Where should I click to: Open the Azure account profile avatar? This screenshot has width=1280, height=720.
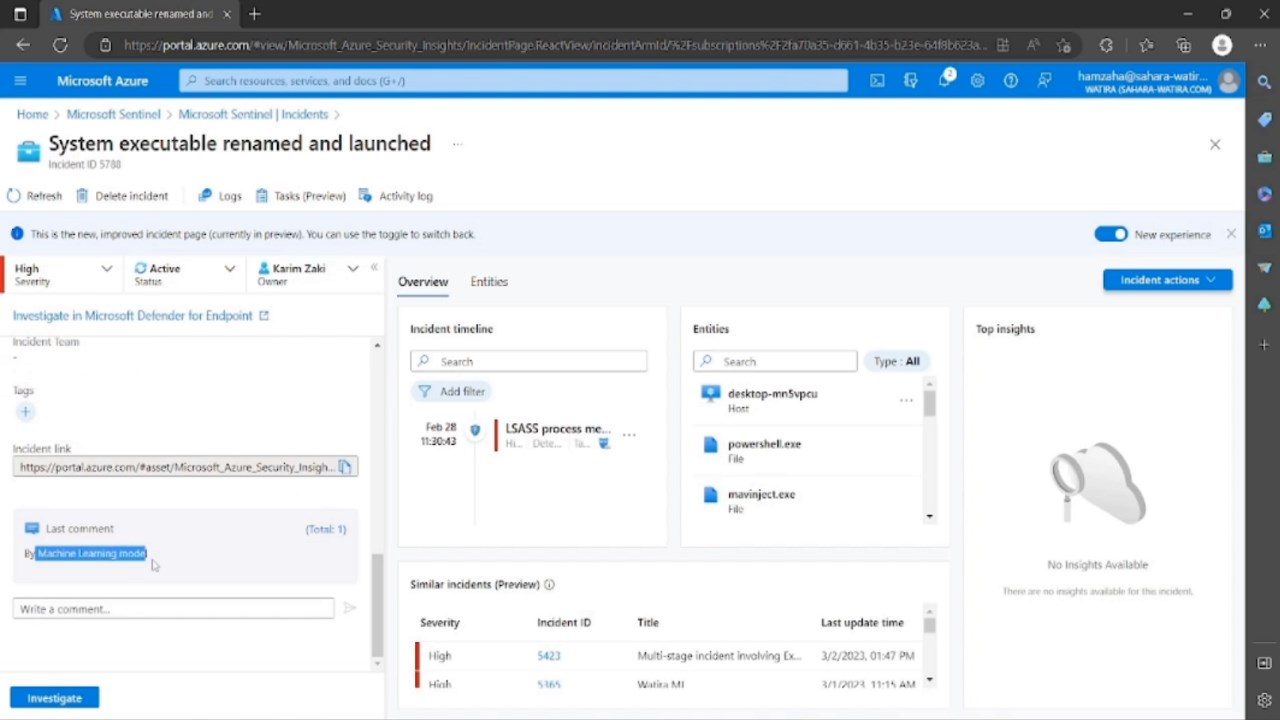pos(1230,81)
